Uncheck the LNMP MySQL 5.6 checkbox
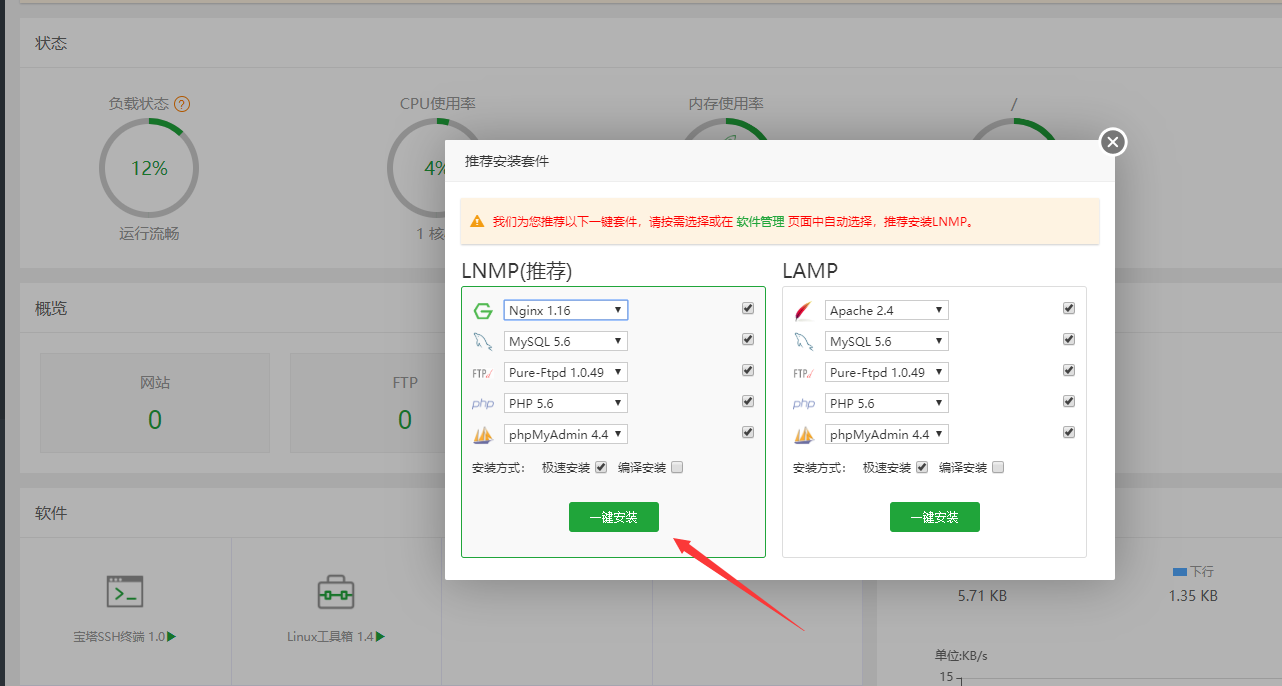This screenshot has height=686, width=1282. [748, 339]
